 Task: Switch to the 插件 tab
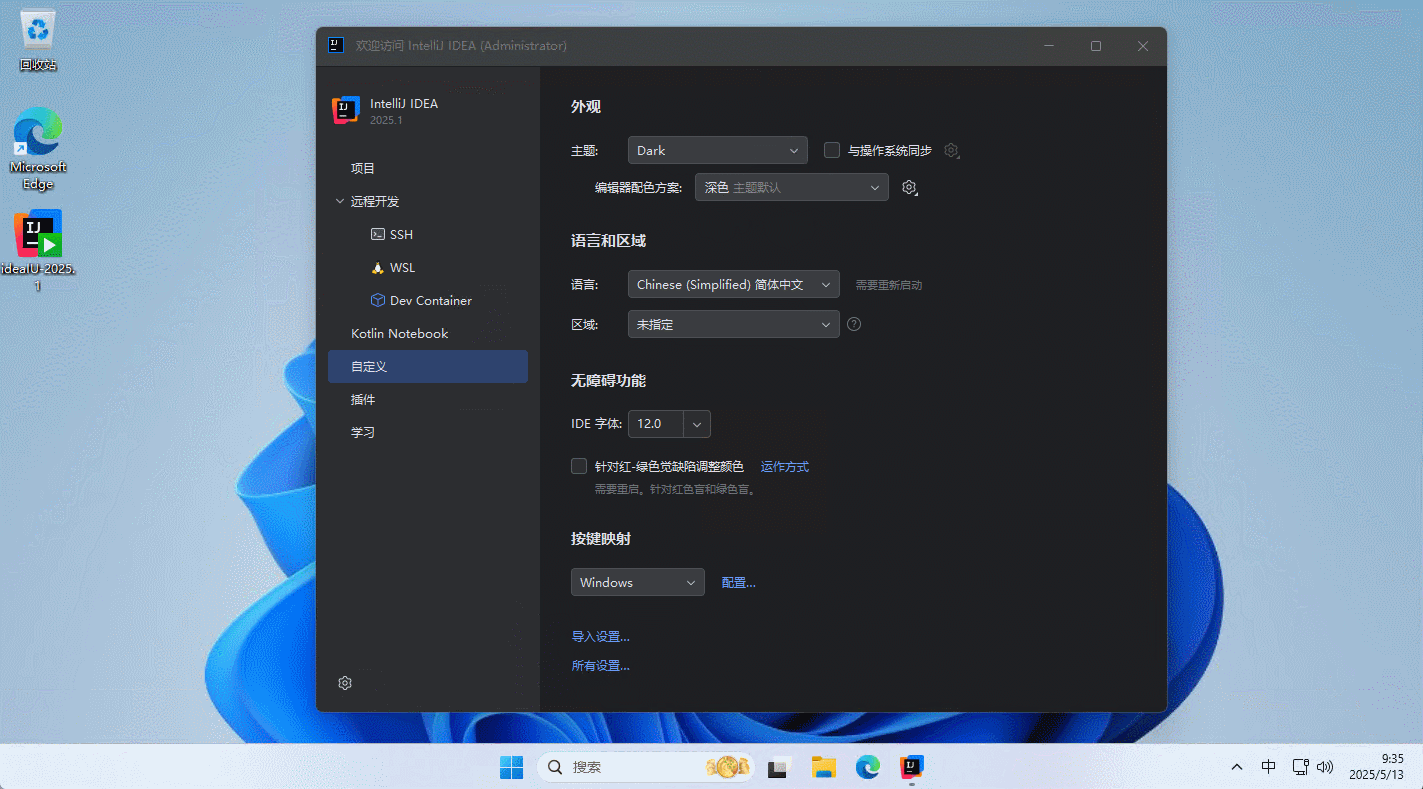tap(363, 400)
